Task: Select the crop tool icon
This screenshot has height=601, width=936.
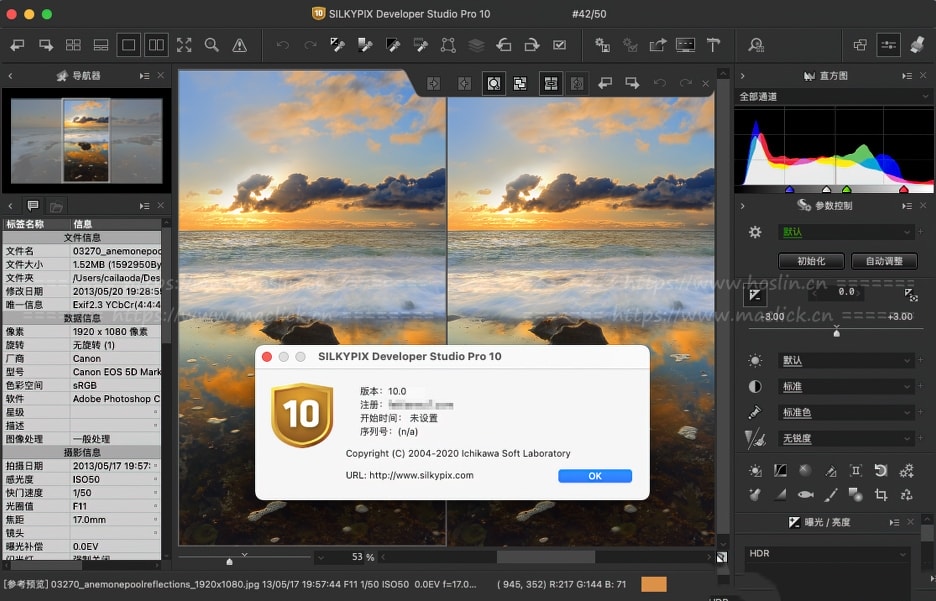Action: pyautogui.click(x=881, y=494)
